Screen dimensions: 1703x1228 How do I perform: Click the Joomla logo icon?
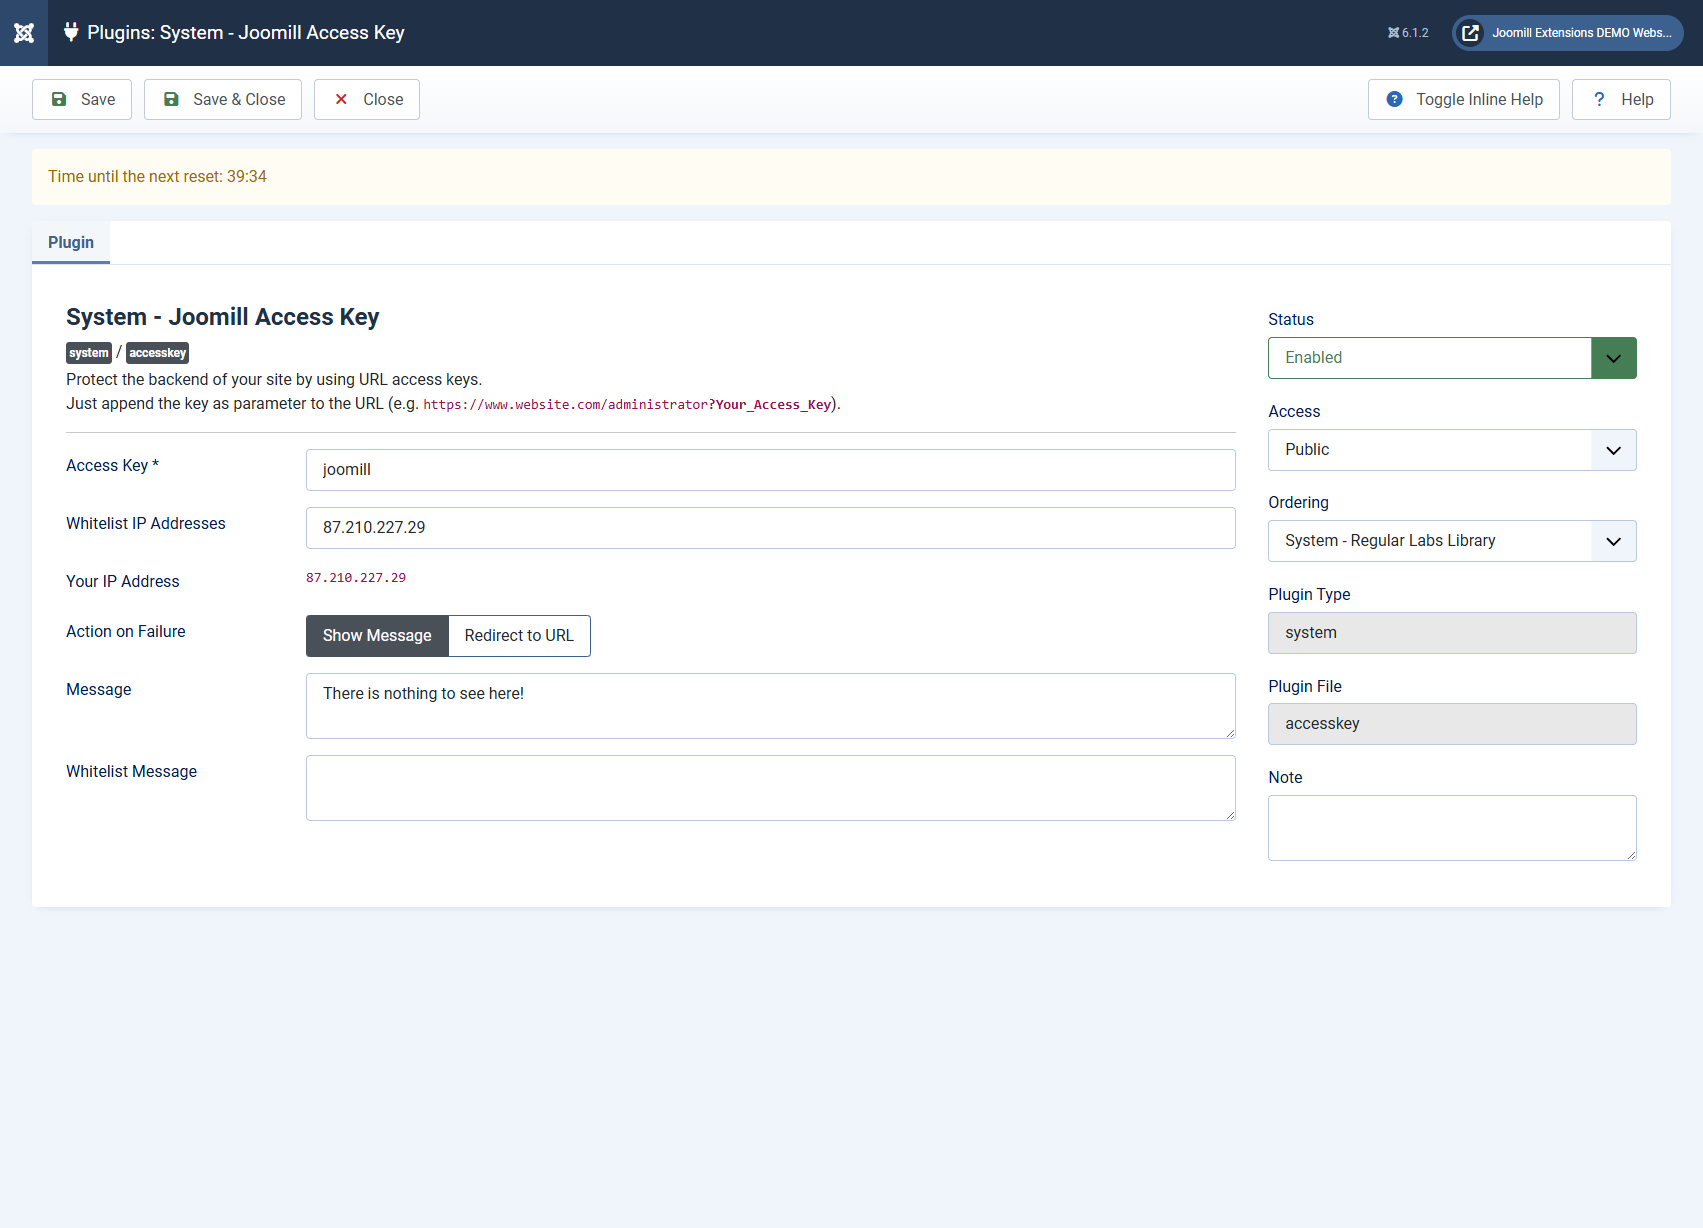[24, 33]
